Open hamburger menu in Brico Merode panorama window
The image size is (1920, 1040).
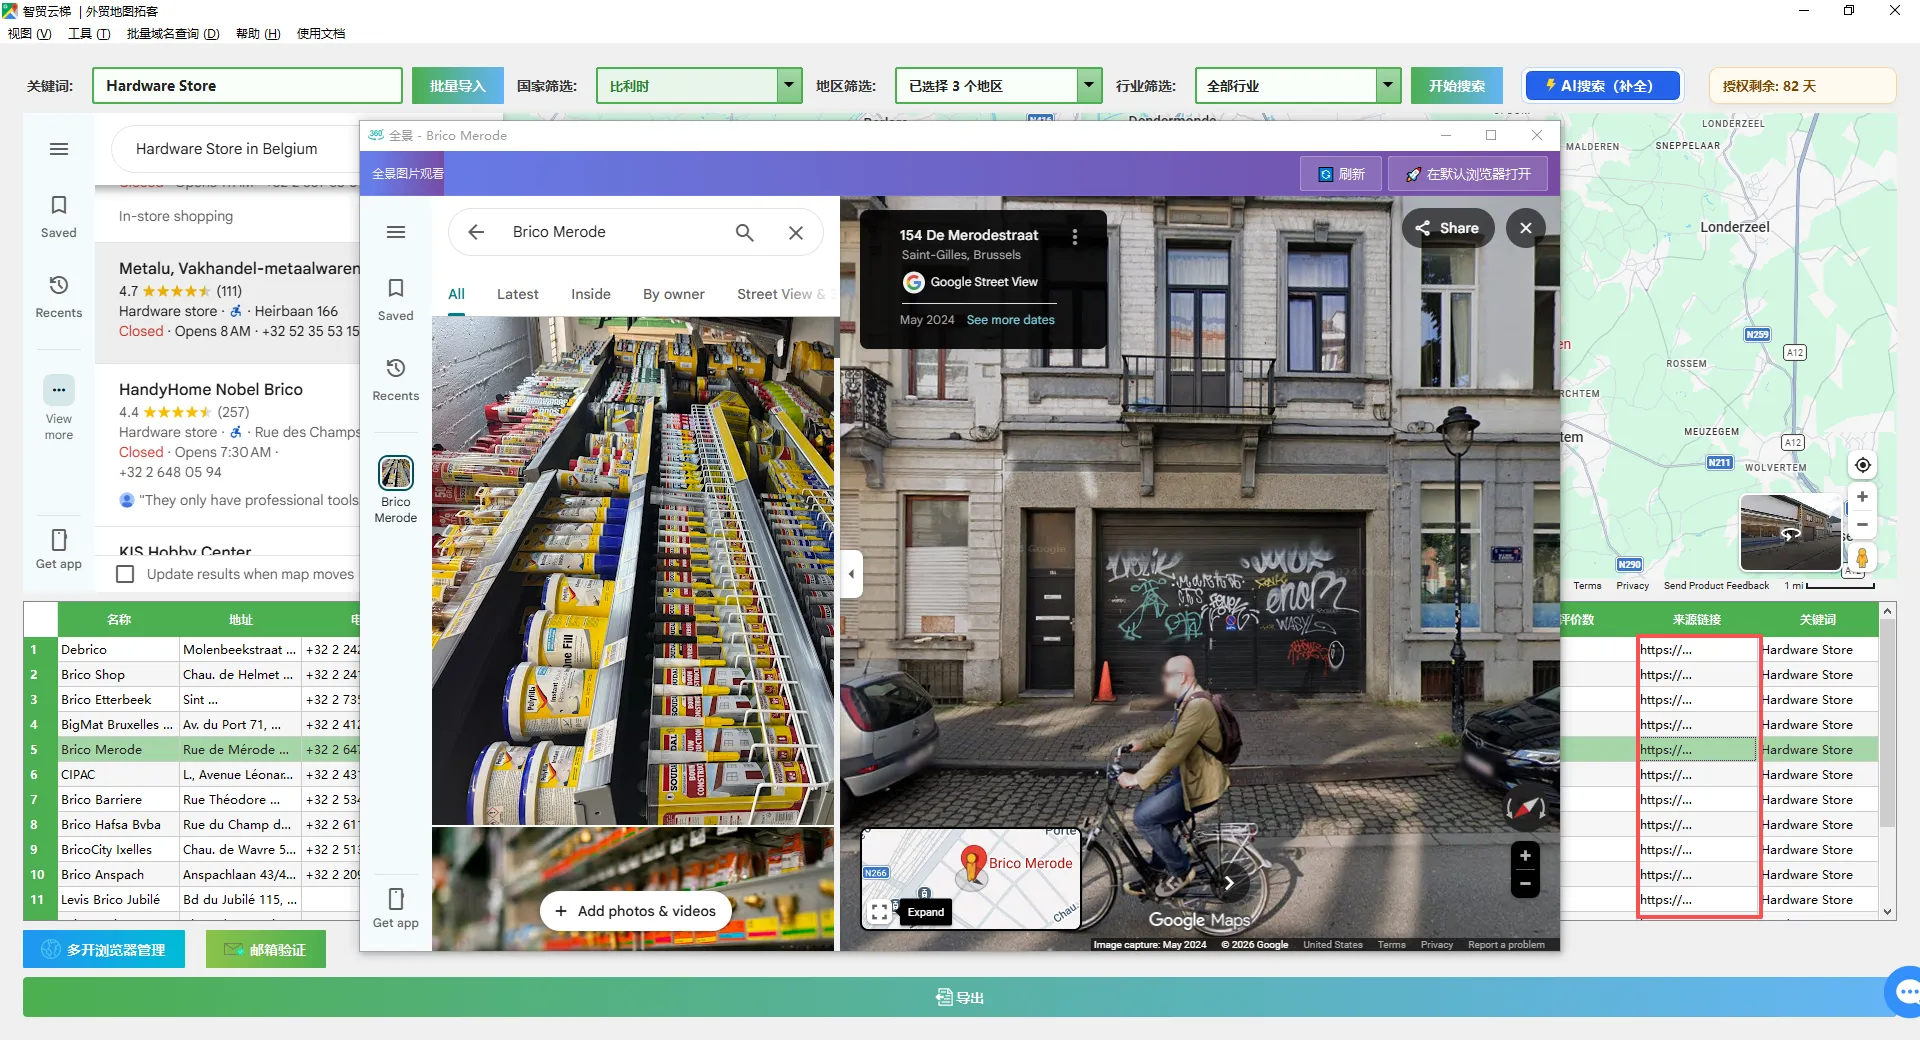396,232
